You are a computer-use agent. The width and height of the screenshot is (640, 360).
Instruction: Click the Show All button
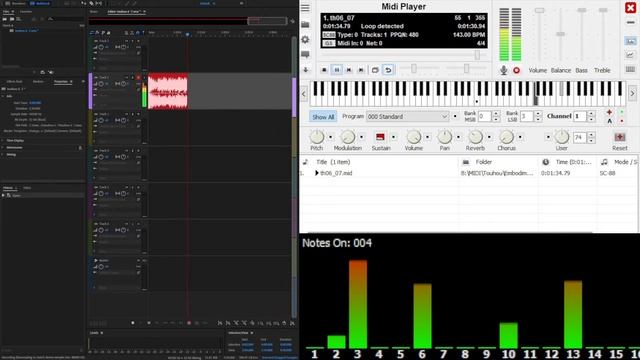[x=323, y=117]
